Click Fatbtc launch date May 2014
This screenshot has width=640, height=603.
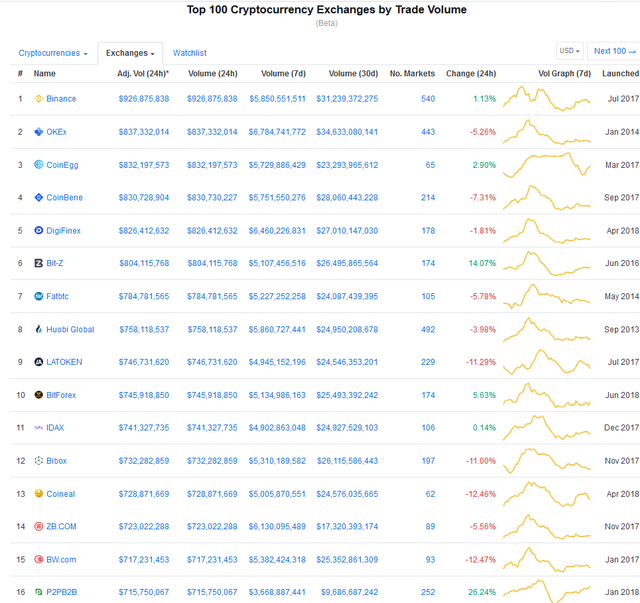coord(622,296)
